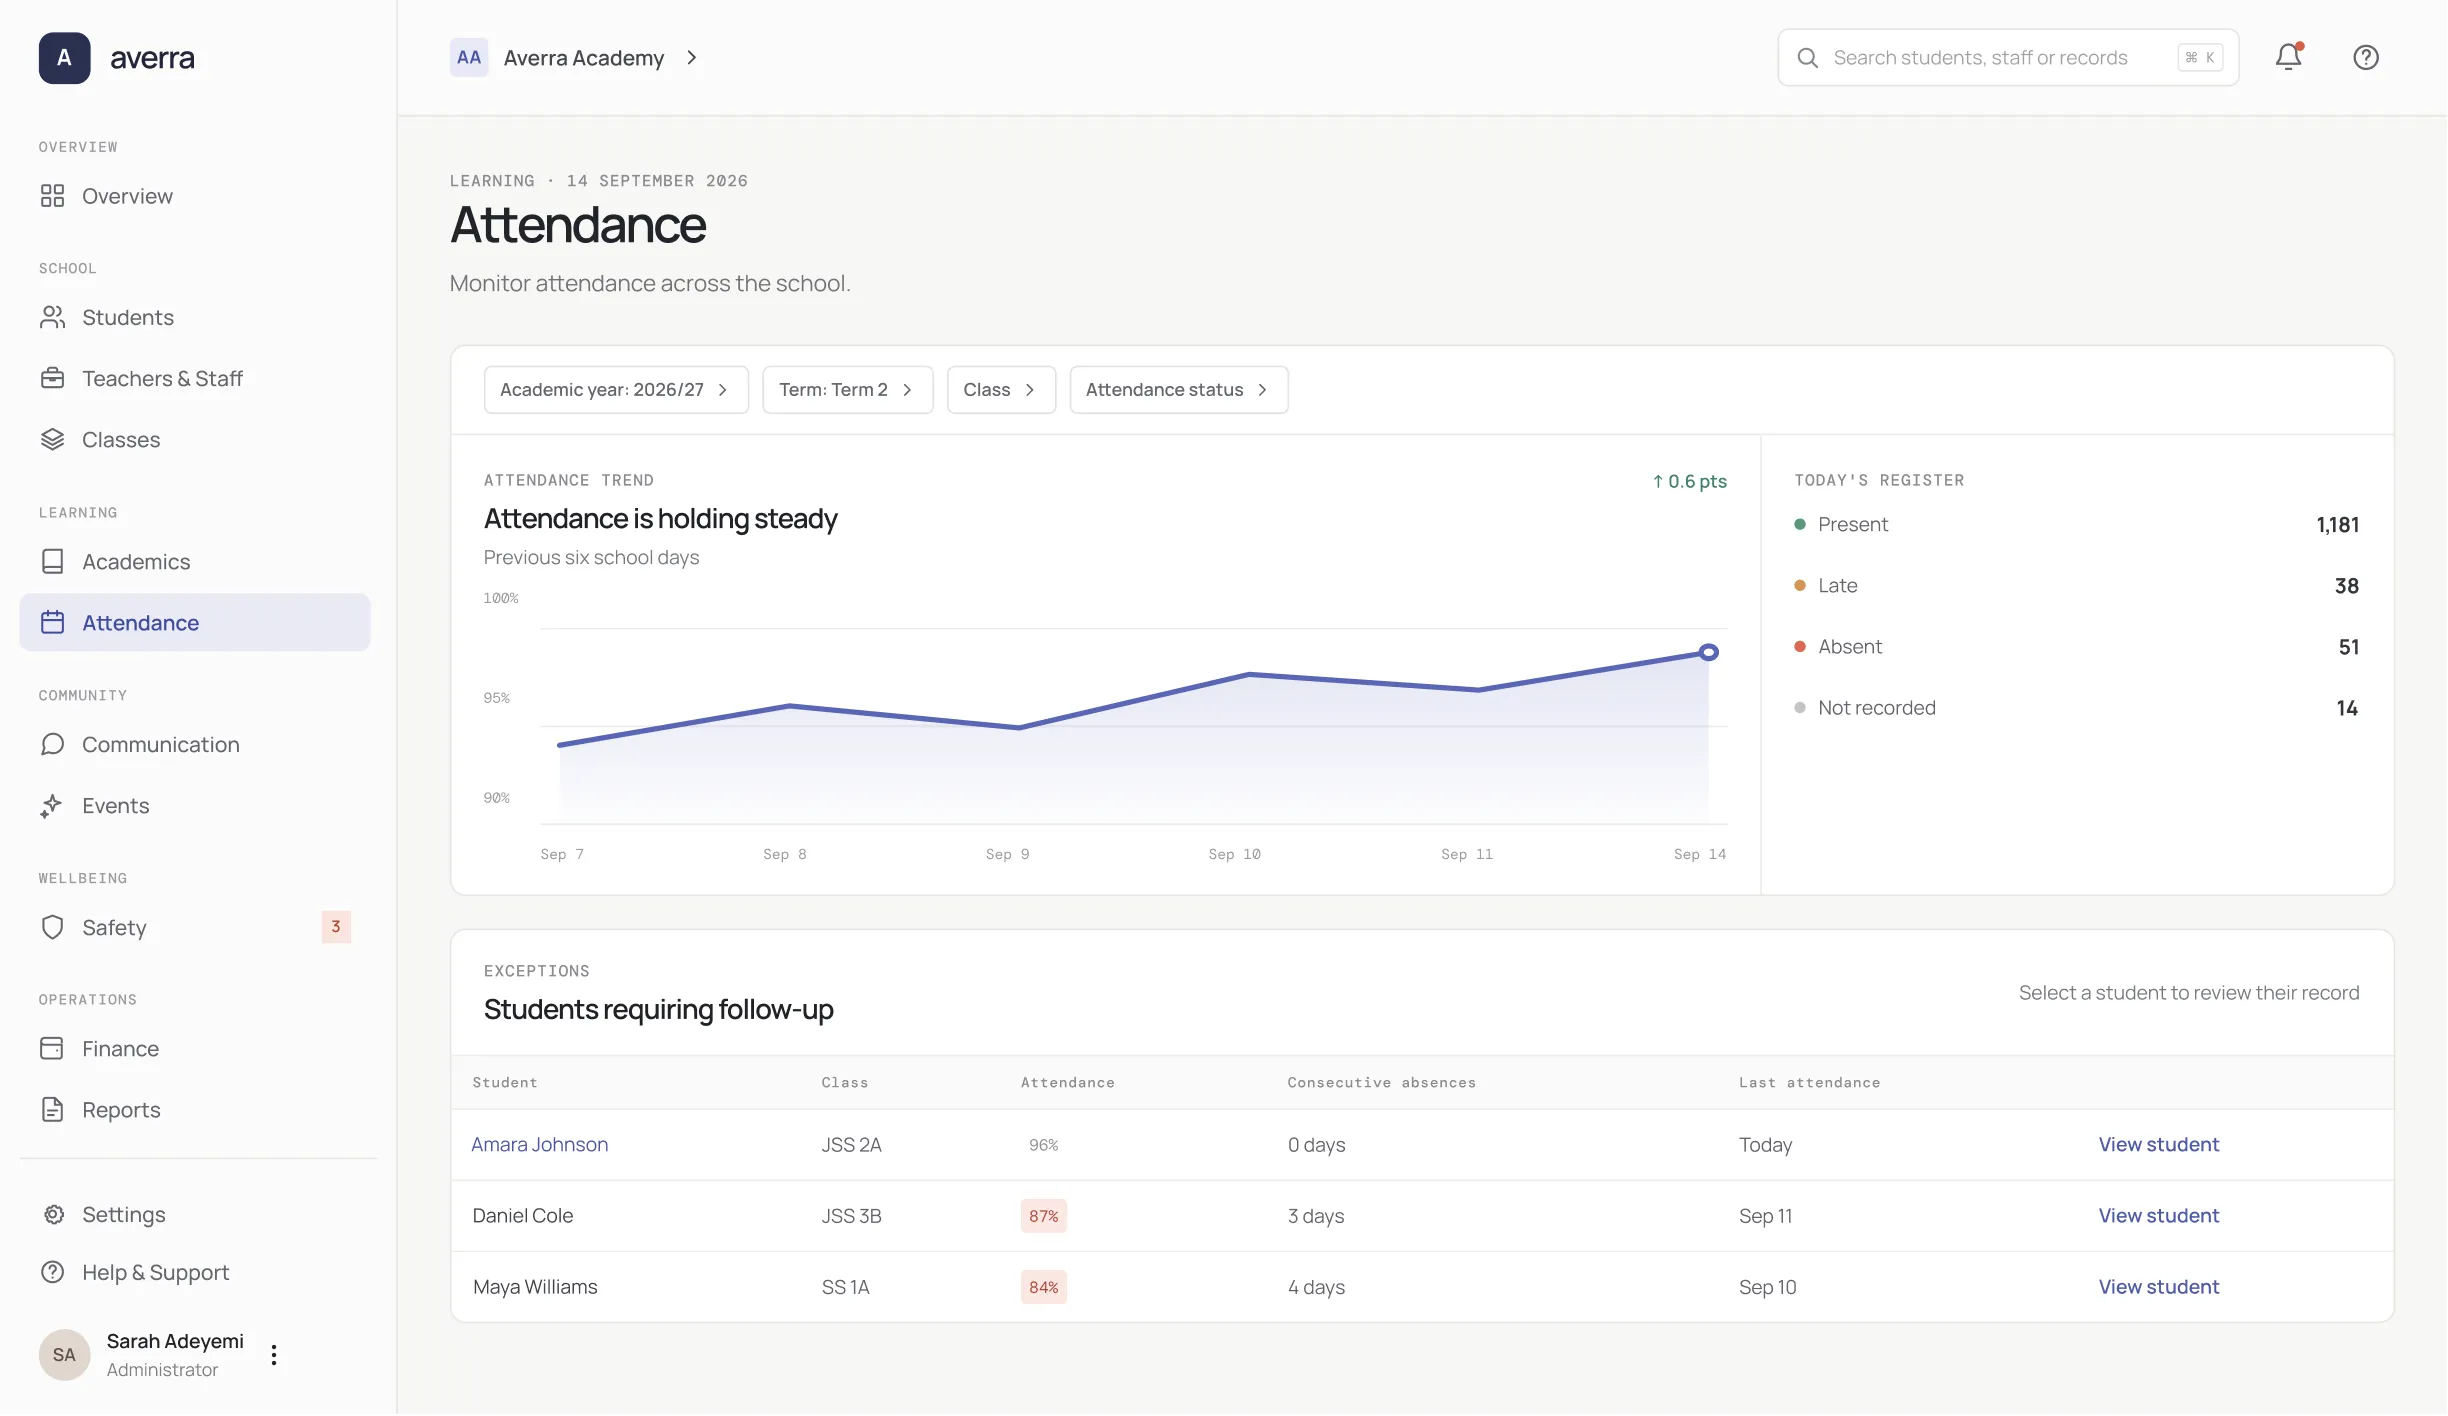Screen dimensions: 2448x1416
Task: Click the Finance card icon
Action: pos(52,1048)
